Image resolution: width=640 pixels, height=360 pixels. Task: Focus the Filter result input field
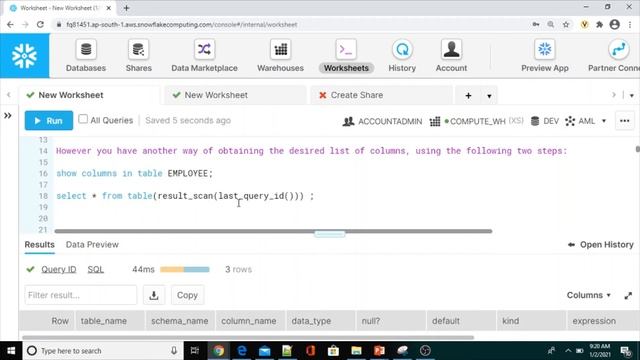(x=81, y=295)
